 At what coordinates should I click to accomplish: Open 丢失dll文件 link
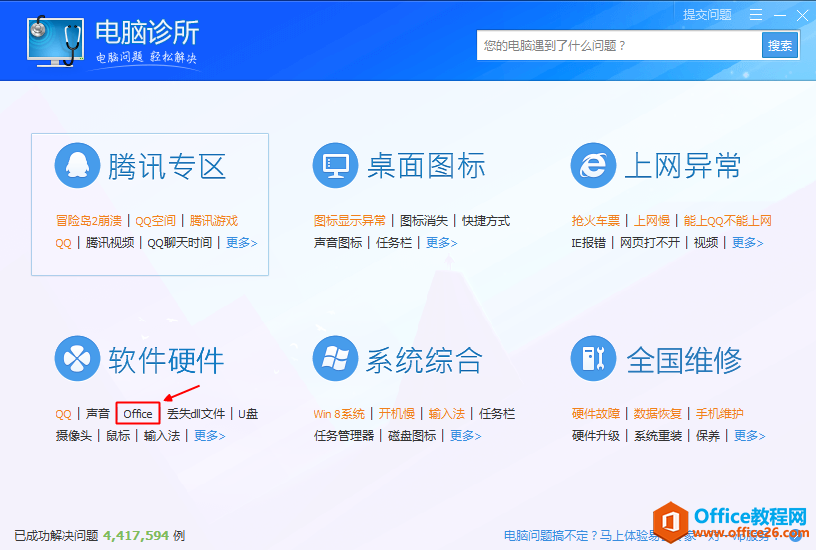pyautogui.click(x=196, y=414)
